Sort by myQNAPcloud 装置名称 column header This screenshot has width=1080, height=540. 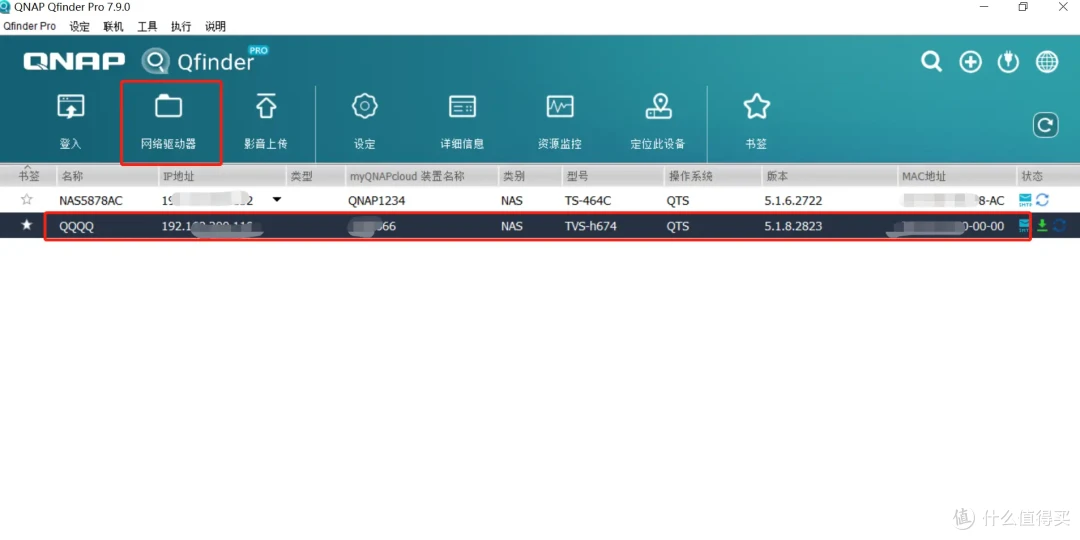tap(422, 176)
